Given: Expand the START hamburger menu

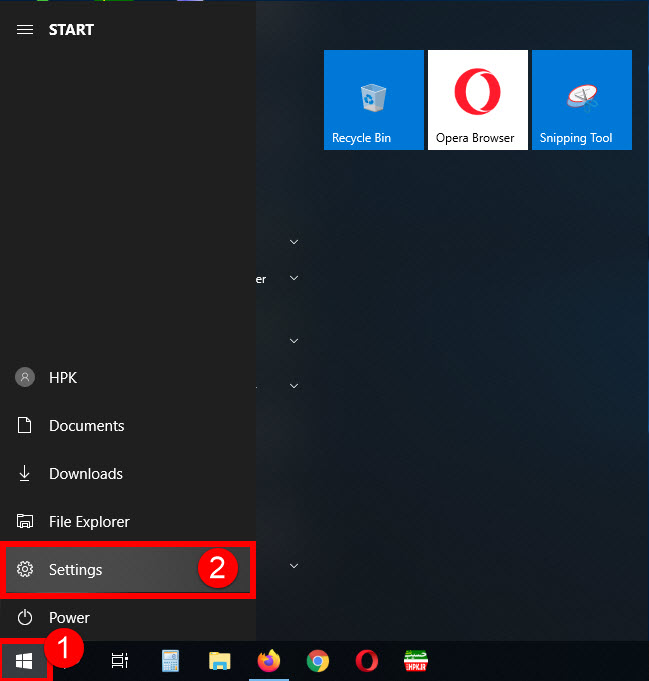Looking at the screenshot, I should click(25, 30).
